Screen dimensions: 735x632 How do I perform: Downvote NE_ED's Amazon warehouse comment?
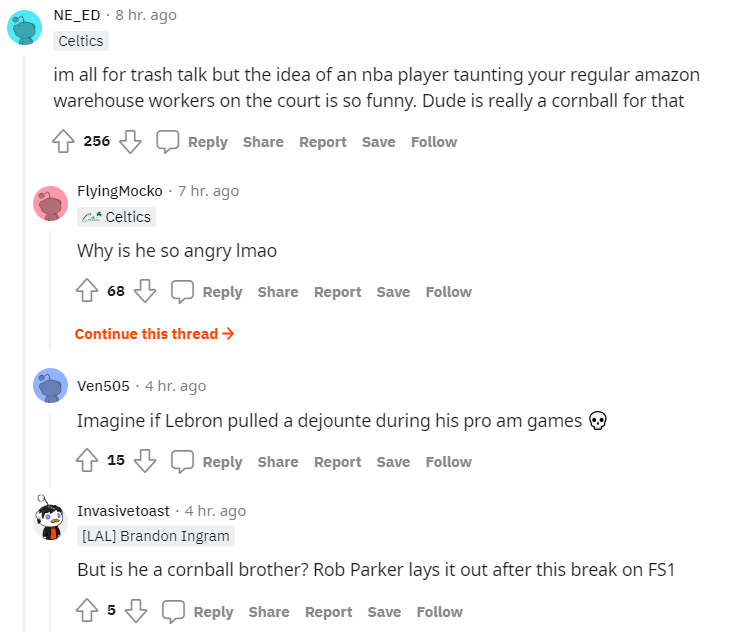coord(130,141)
